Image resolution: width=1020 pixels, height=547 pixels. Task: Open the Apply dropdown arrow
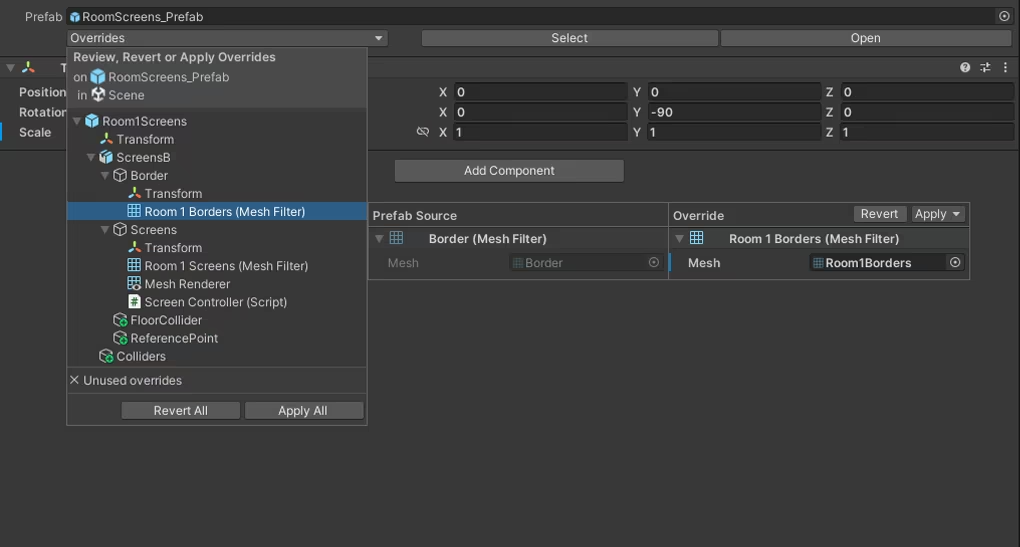click(x=956, y=214)
